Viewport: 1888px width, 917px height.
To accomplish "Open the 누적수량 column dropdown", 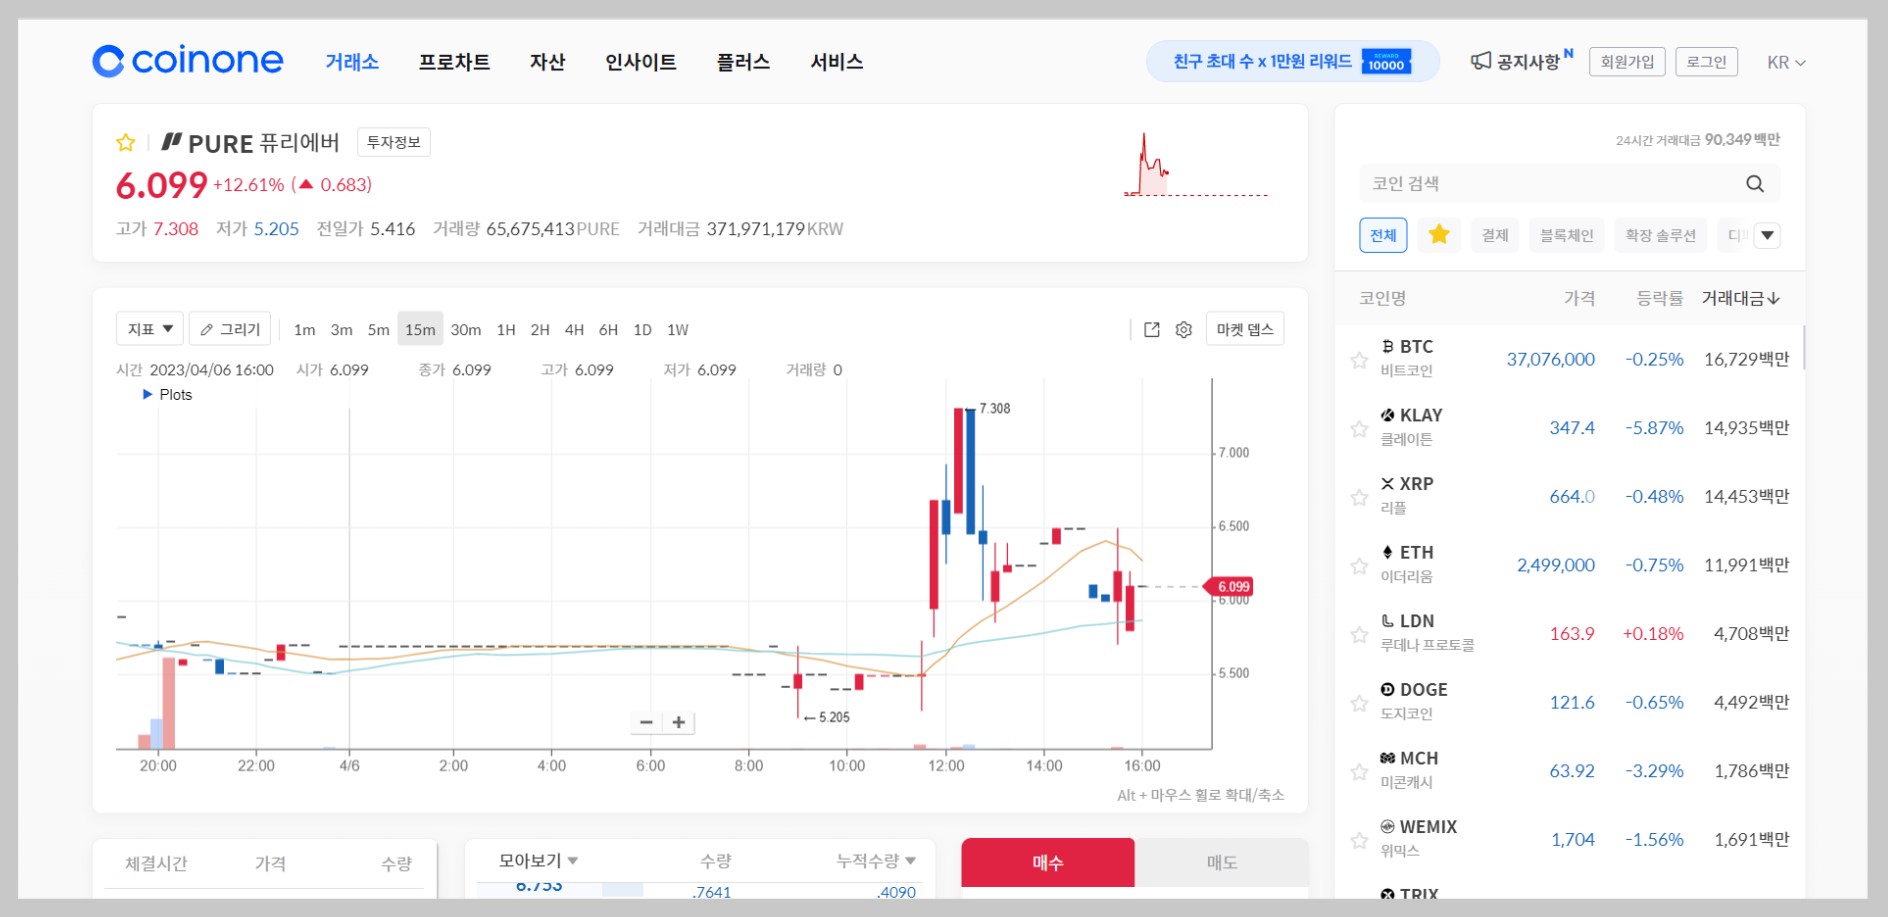I will click(876, 861).
